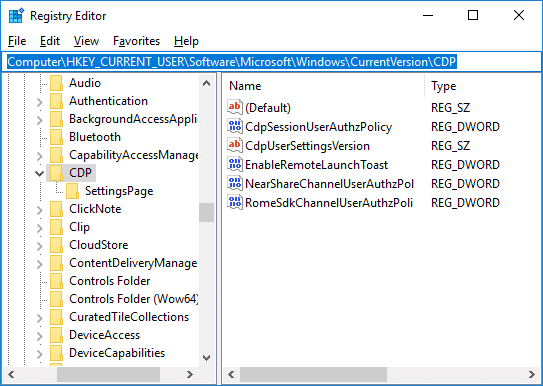Screen dimensions: 543x386
Task: Click the NearShareChannelUserAuthzPol DWORD icon
Action: pos(234,183)
